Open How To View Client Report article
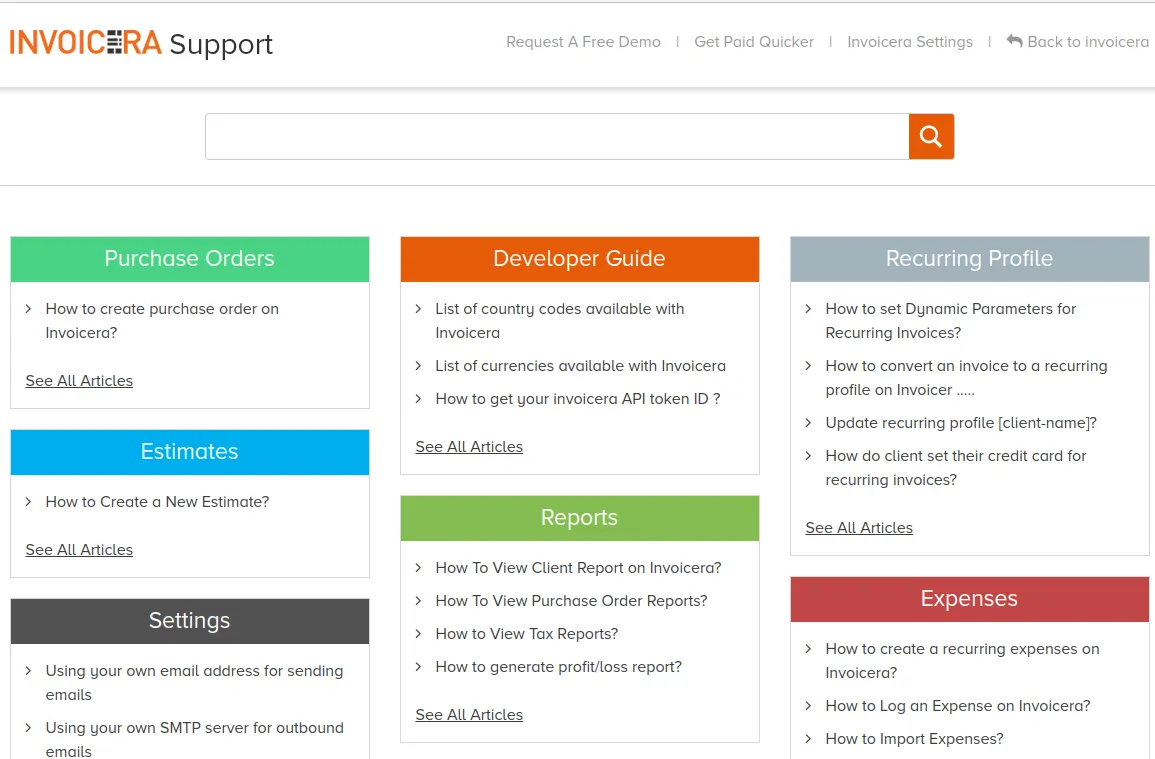The width and height of the screenshot is (1155, 759). [x=578, y=568]
